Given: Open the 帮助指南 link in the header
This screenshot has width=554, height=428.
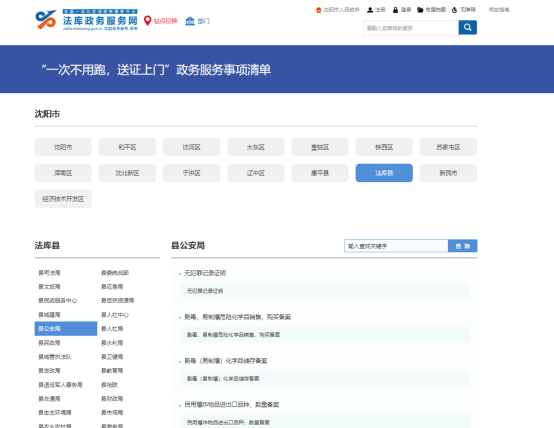Looking at the screenshot, I should [499, 10].
